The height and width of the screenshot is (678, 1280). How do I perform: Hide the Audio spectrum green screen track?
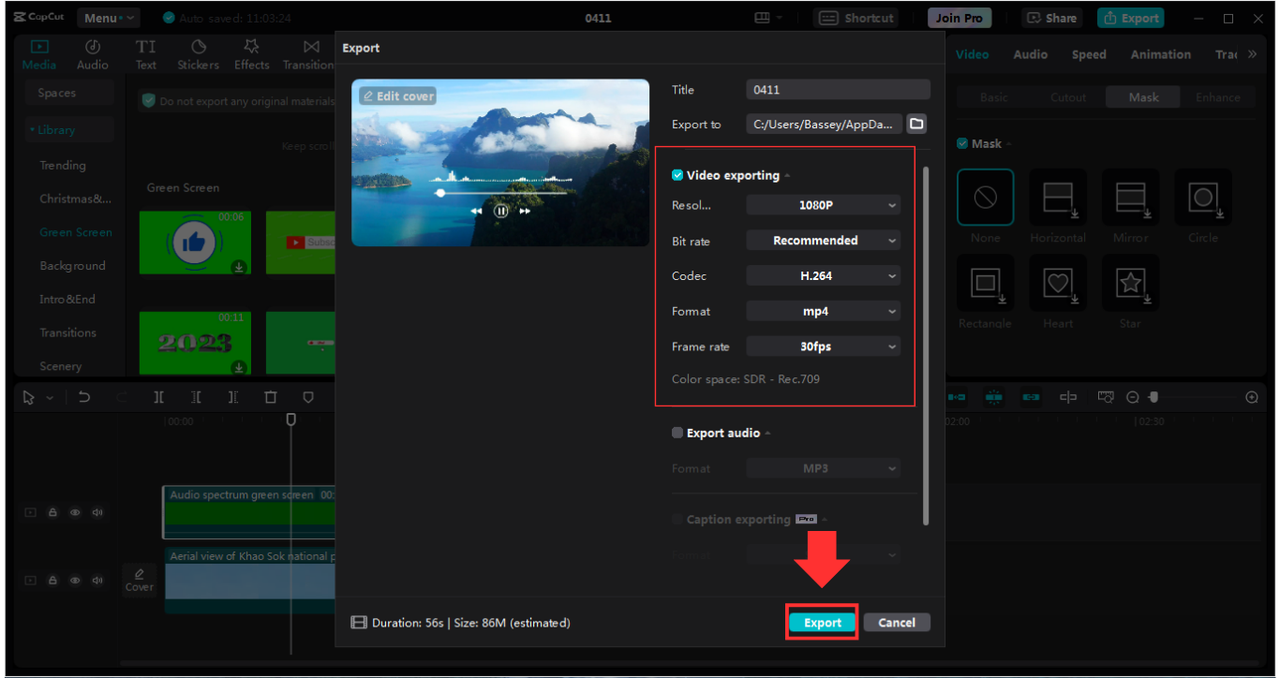click(x=75, y=512)
